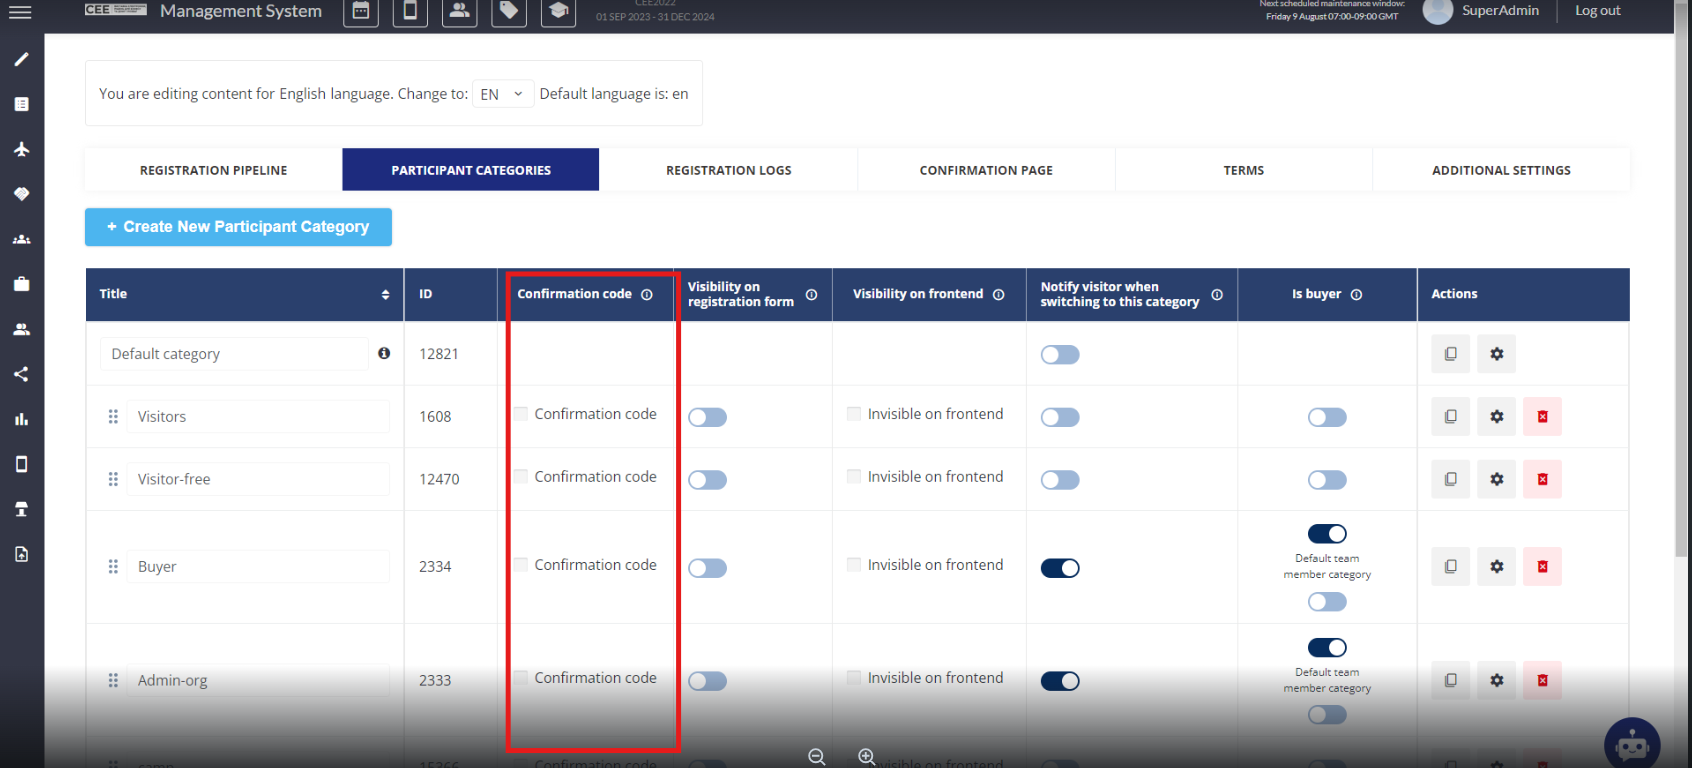Click the chatbot robot icon

[1631, 744]
